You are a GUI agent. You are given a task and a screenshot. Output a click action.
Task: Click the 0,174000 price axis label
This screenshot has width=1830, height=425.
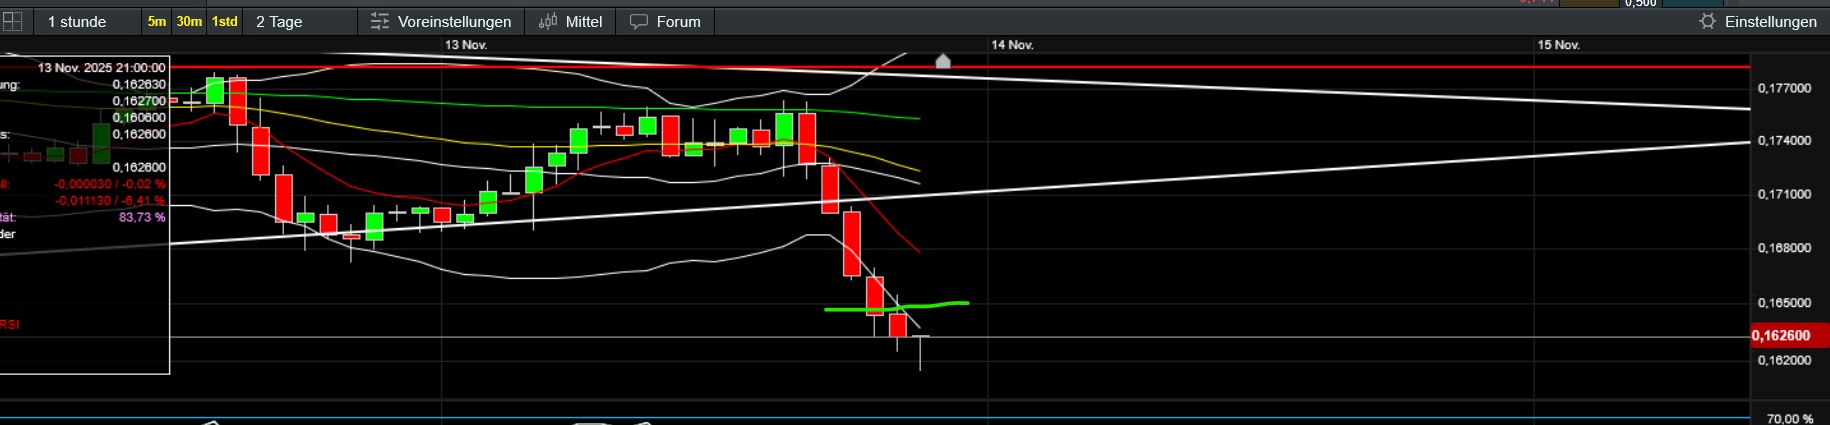pyautogui.click(x=1784, y=141)
